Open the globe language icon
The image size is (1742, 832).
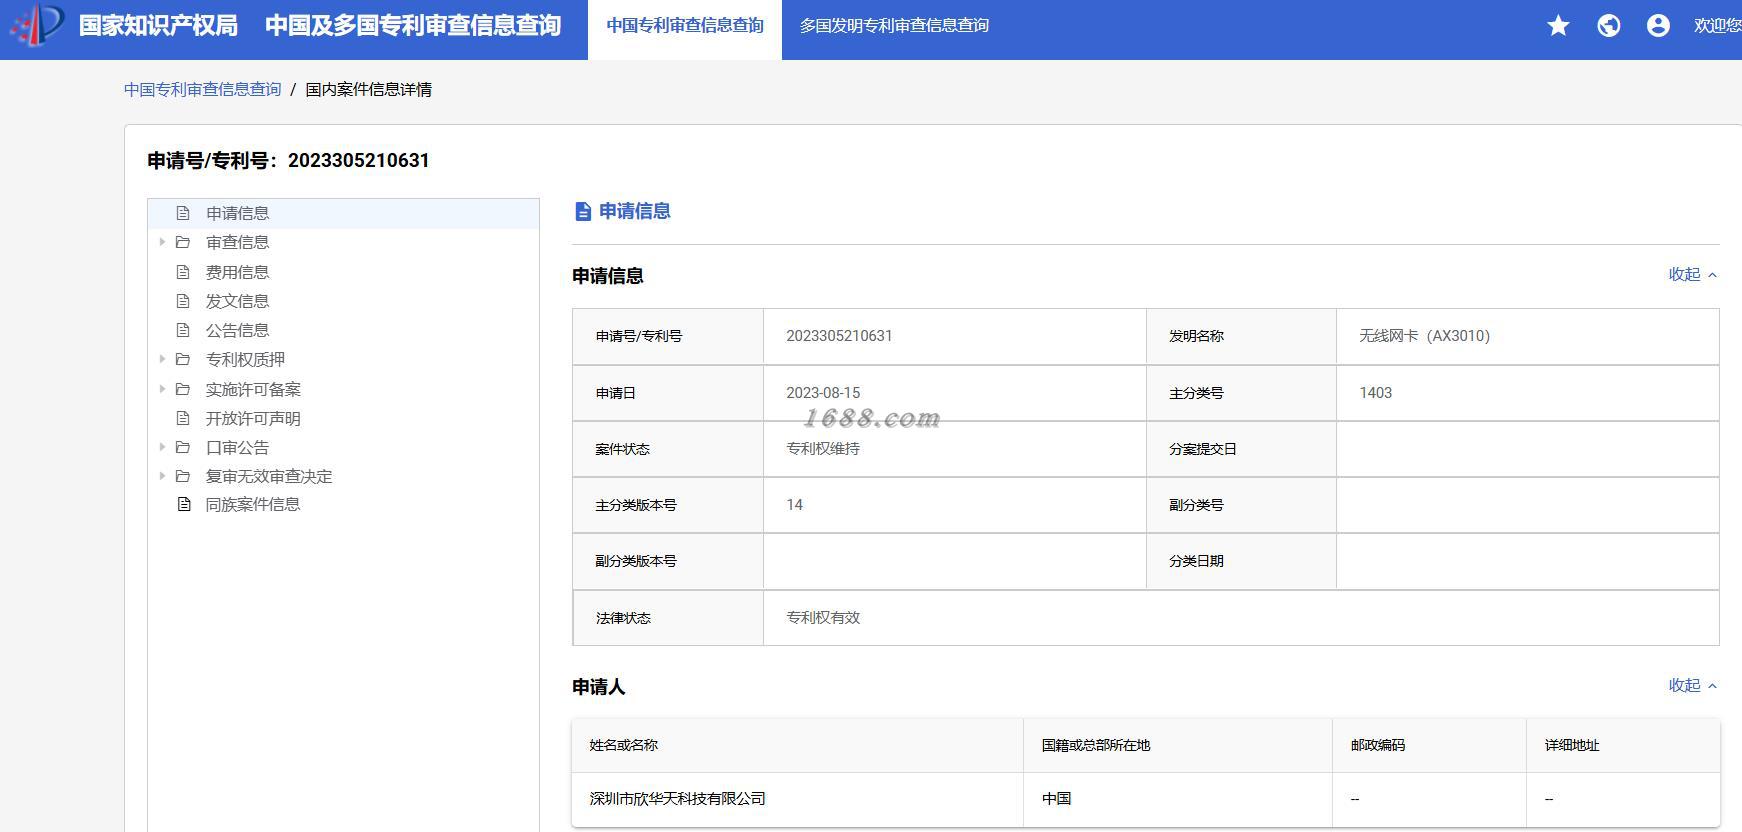point(1608,26)
